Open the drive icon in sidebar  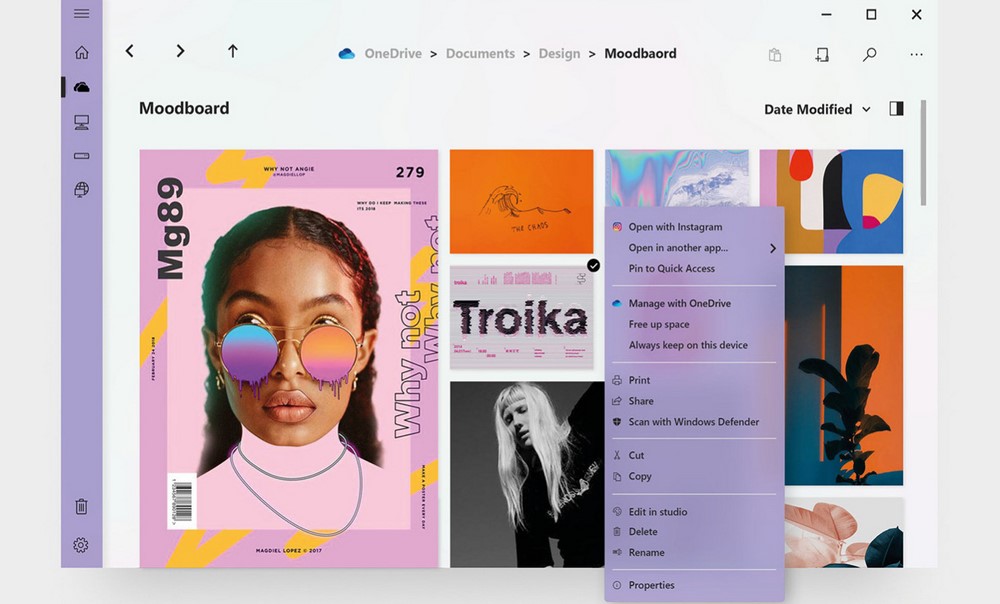[82, 156]
